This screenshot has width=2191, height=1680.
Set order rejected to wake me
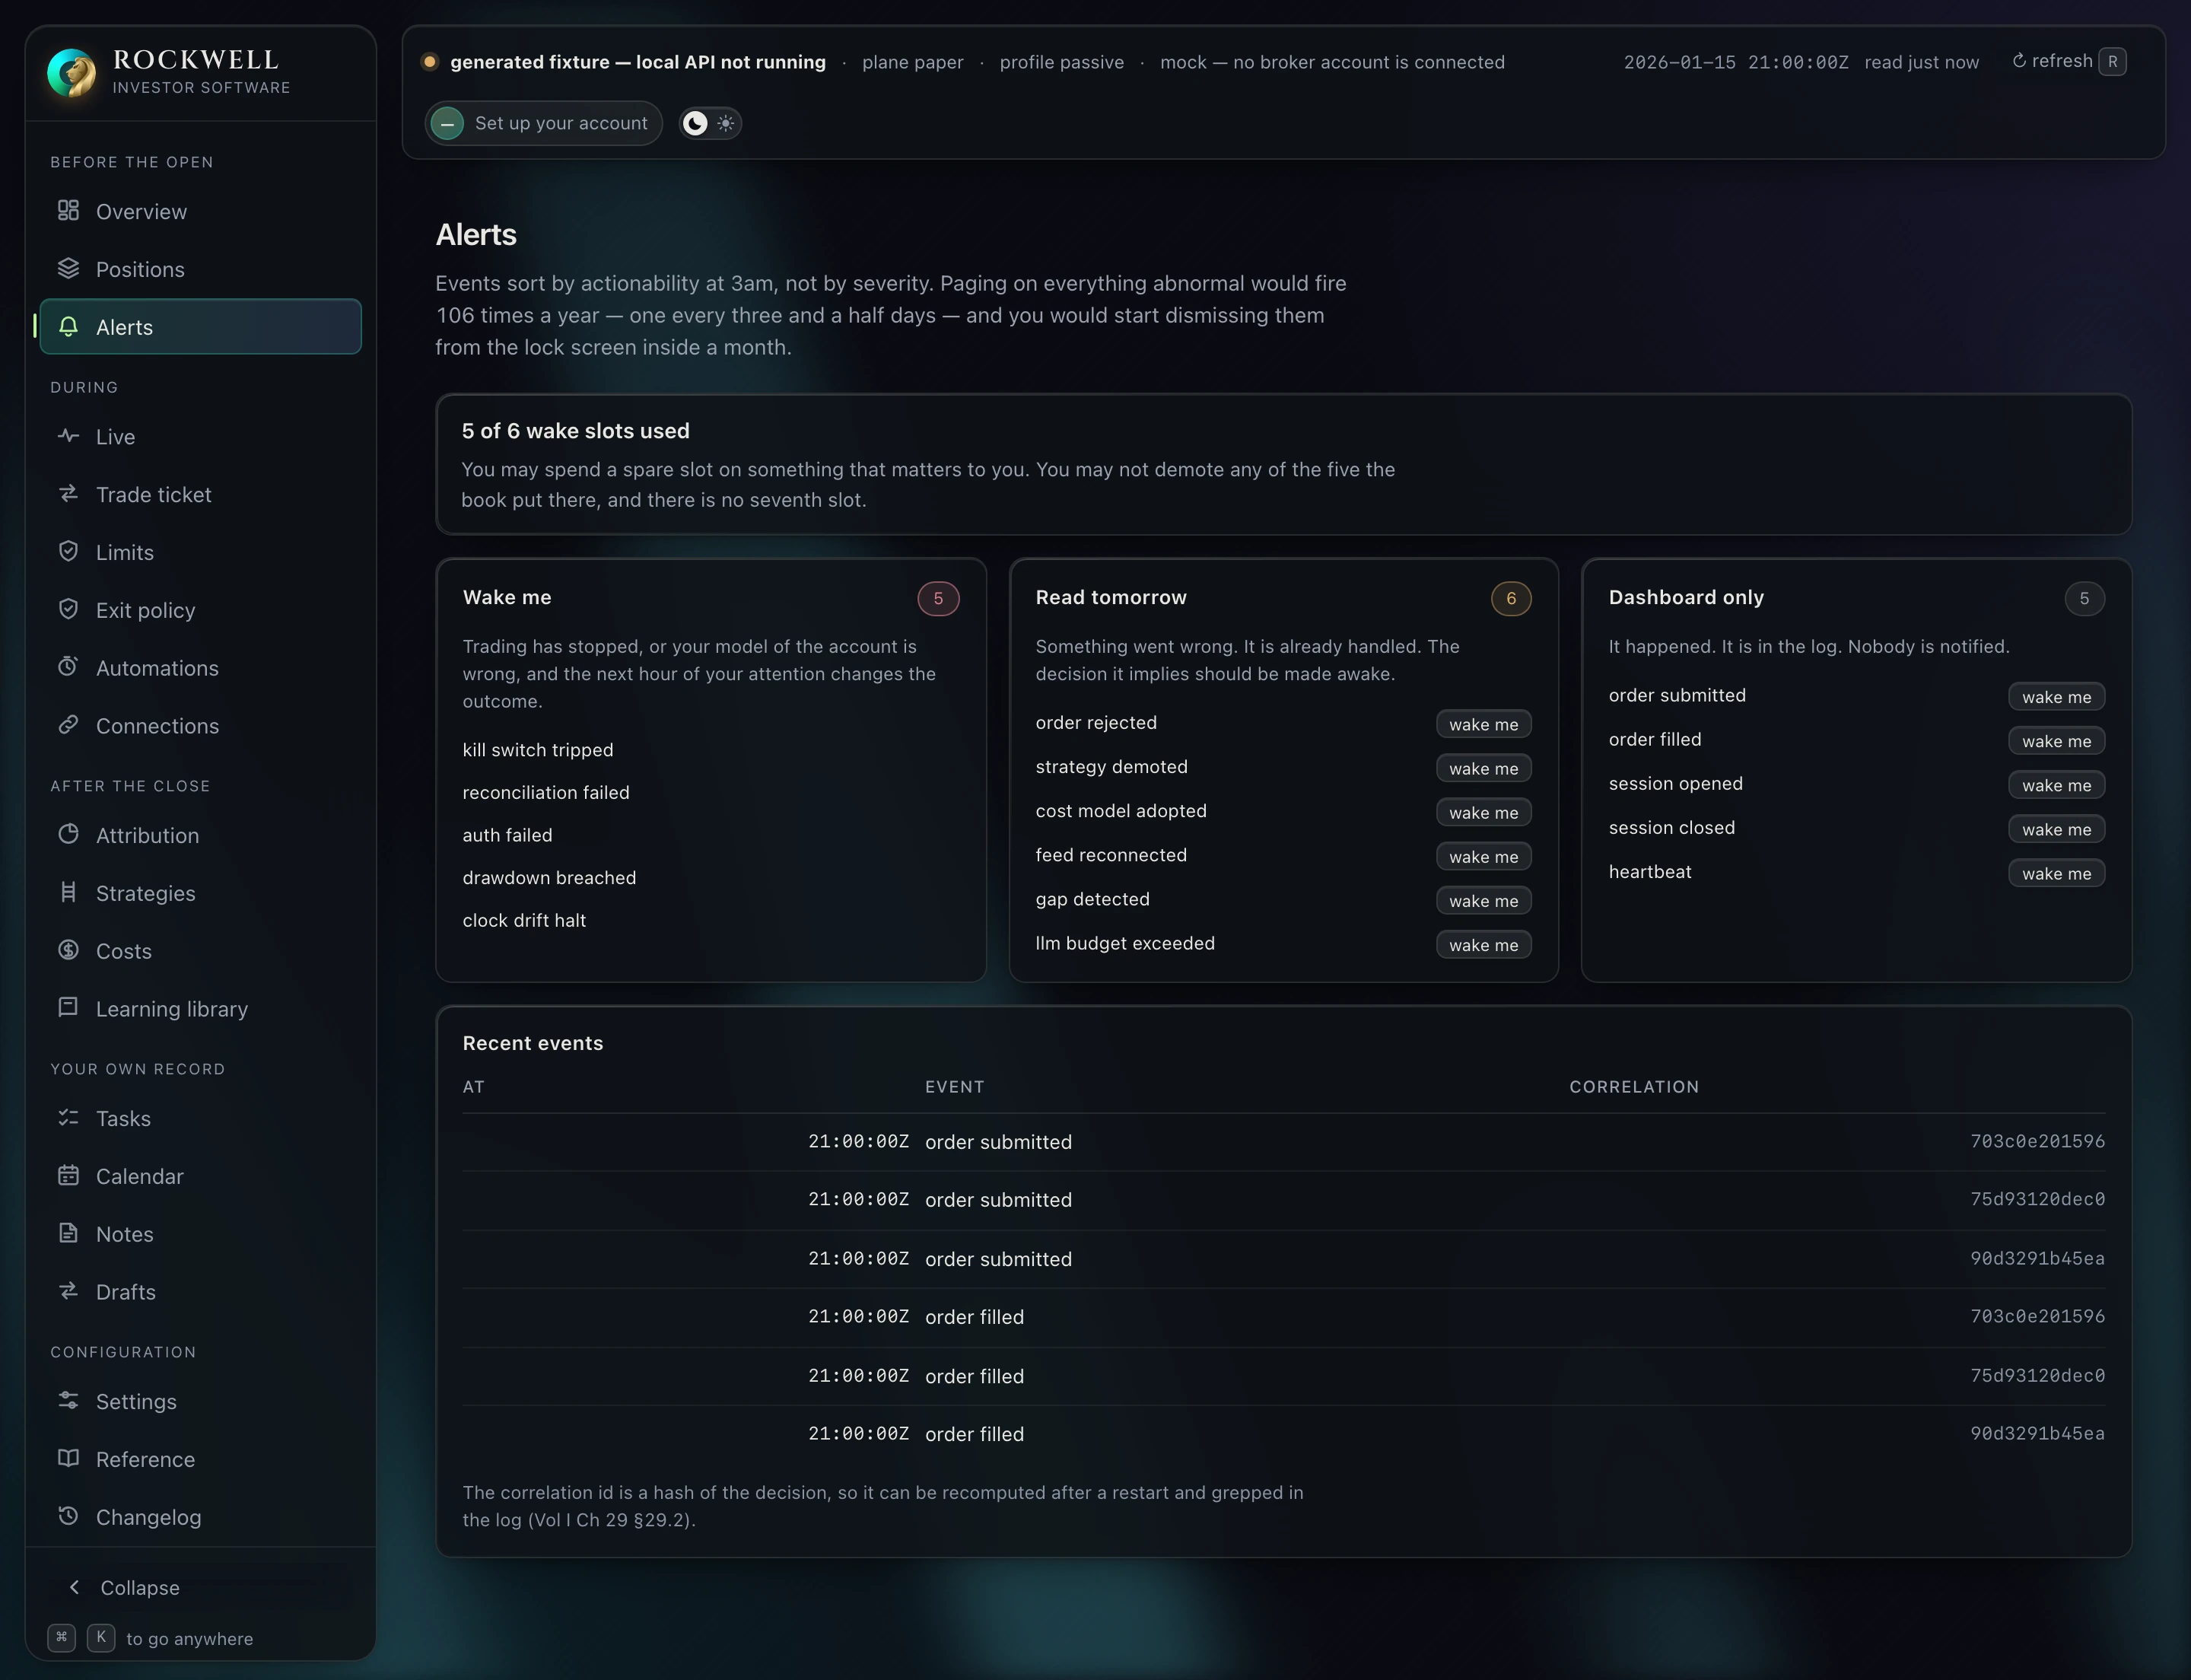pos(1483,724)
